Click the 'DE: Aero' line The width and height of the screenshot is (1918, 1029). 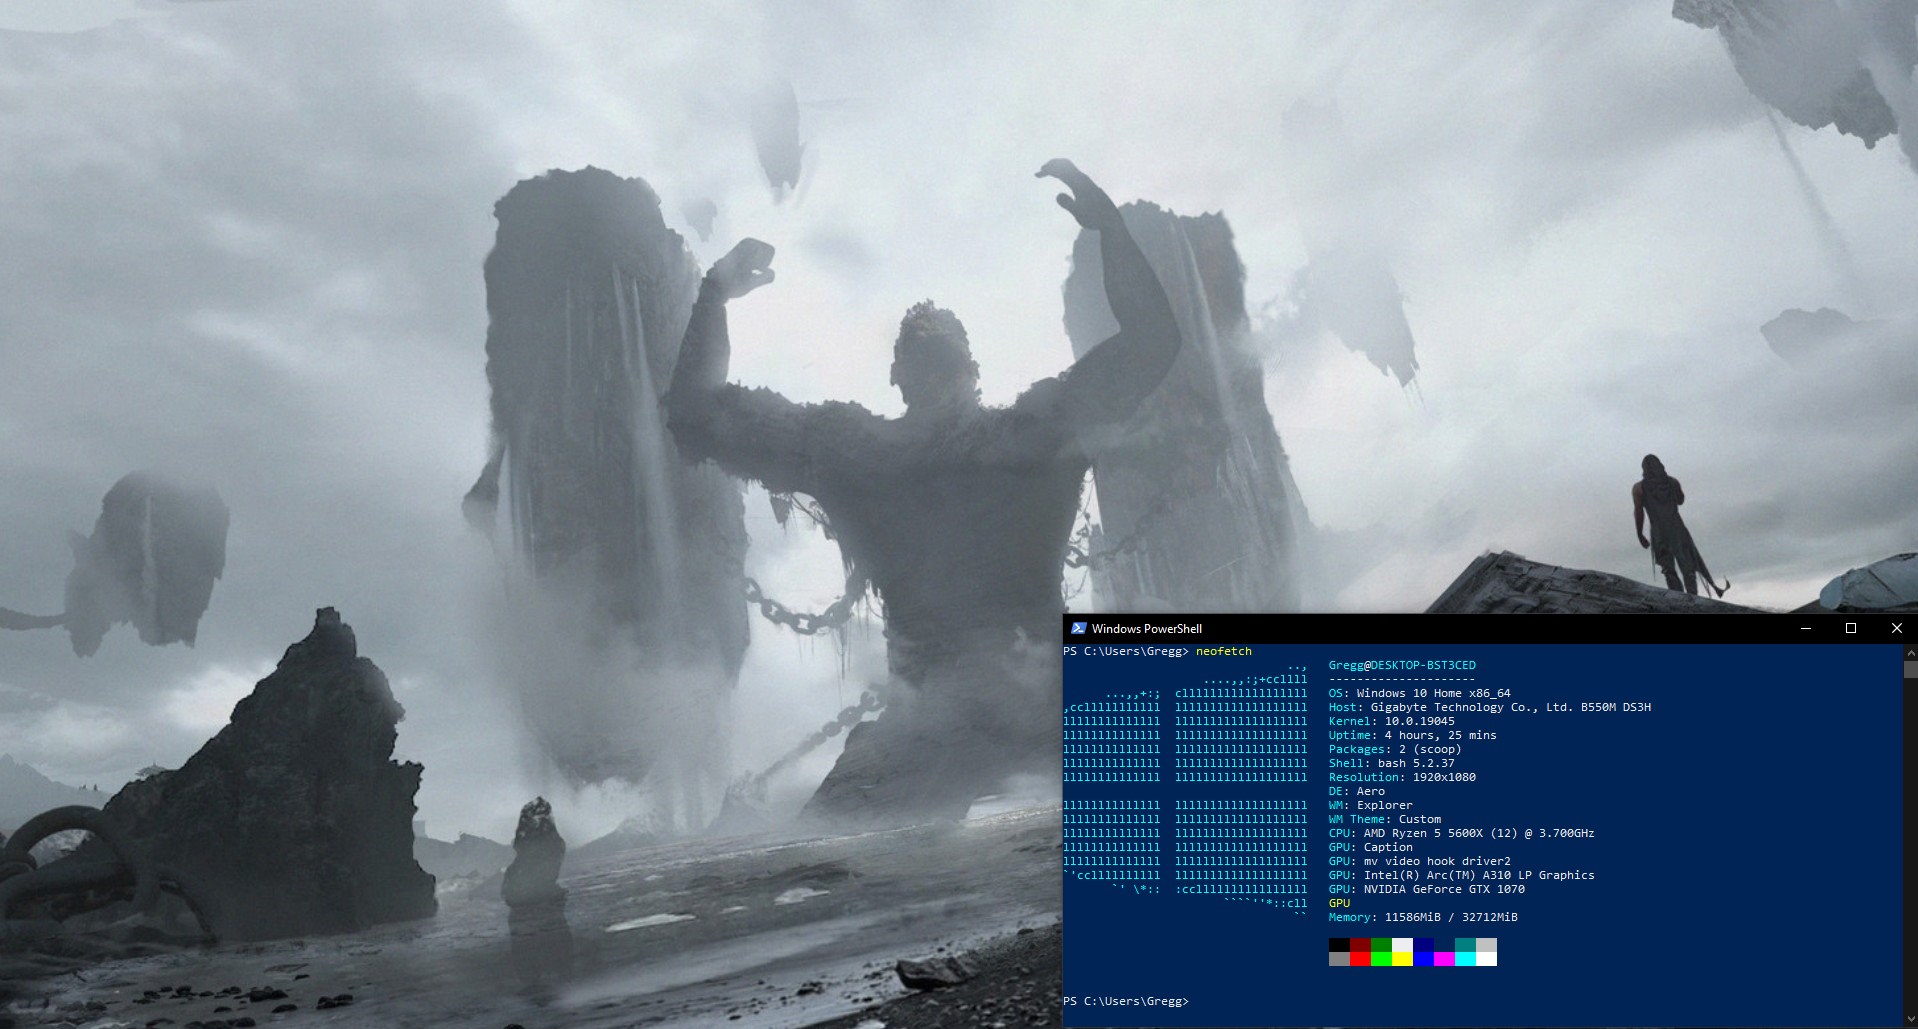1356,791
